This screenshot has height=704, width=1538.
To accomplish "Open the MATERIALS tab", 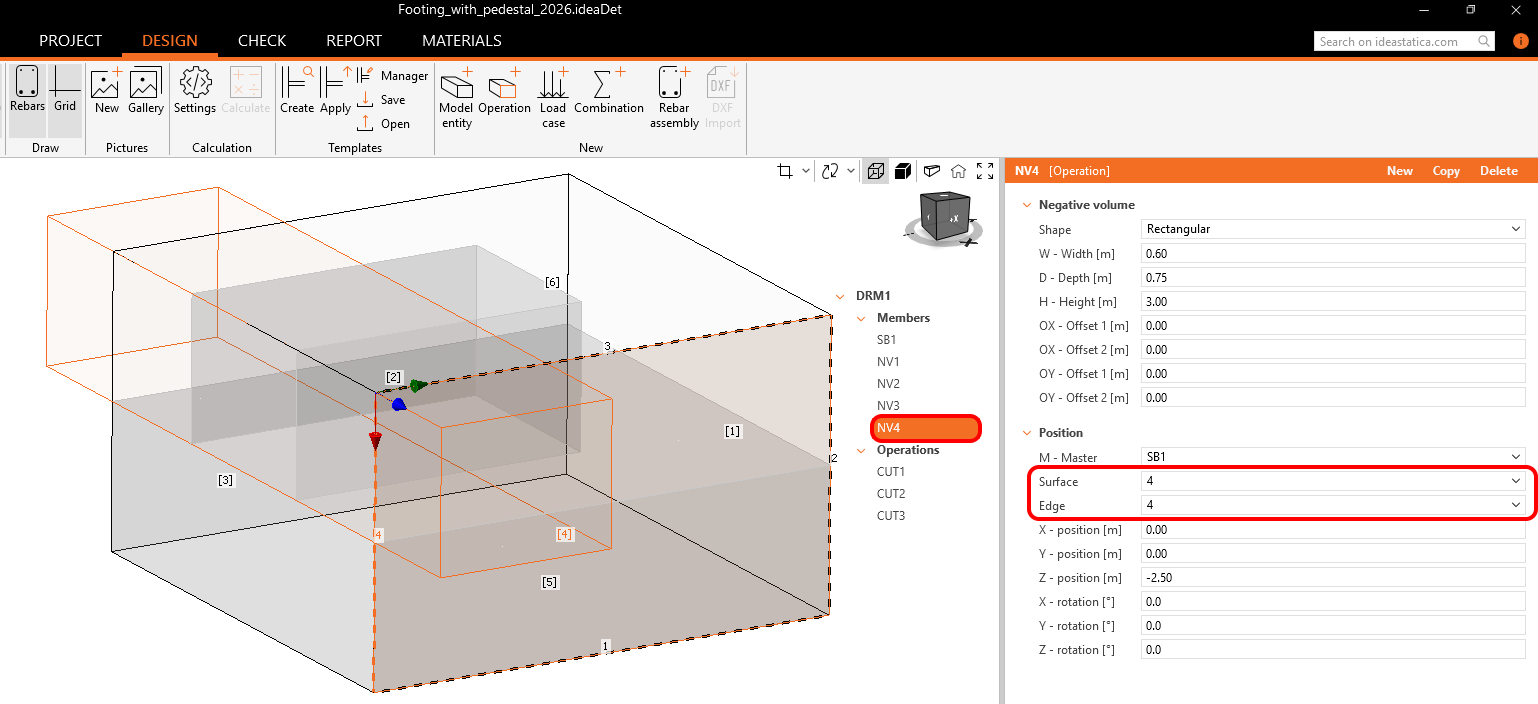I will [461, 41].
